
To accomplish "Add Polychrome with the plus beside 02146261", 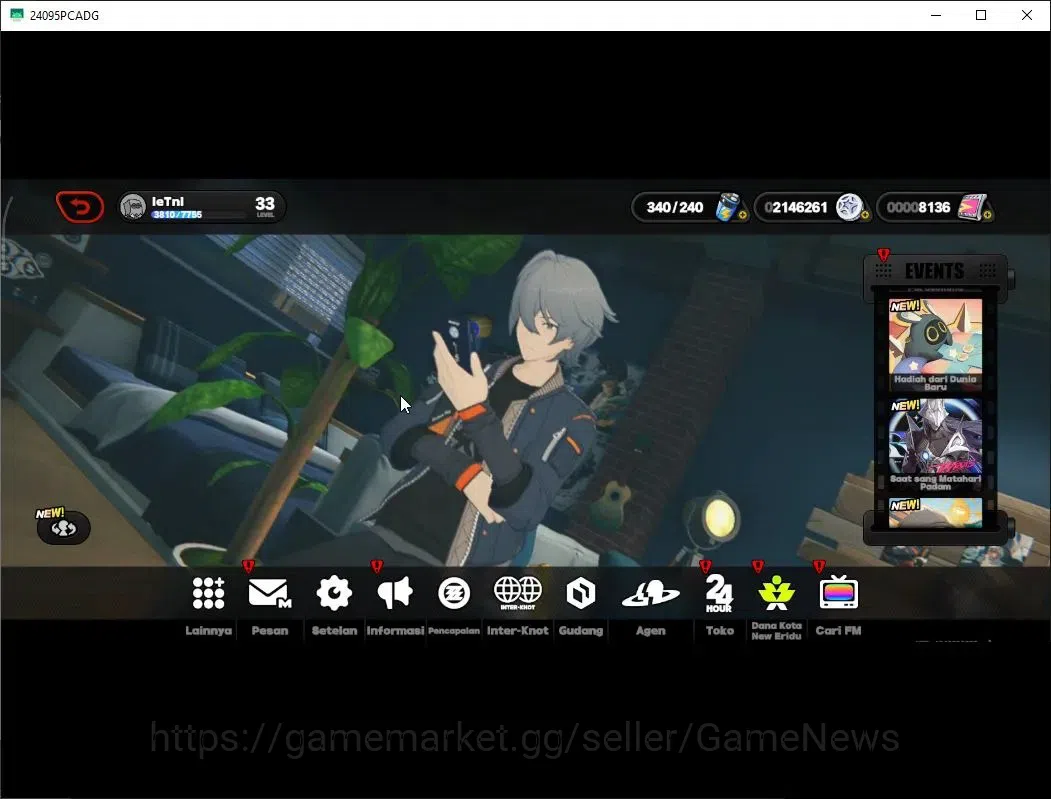I will tap(865, 215).
